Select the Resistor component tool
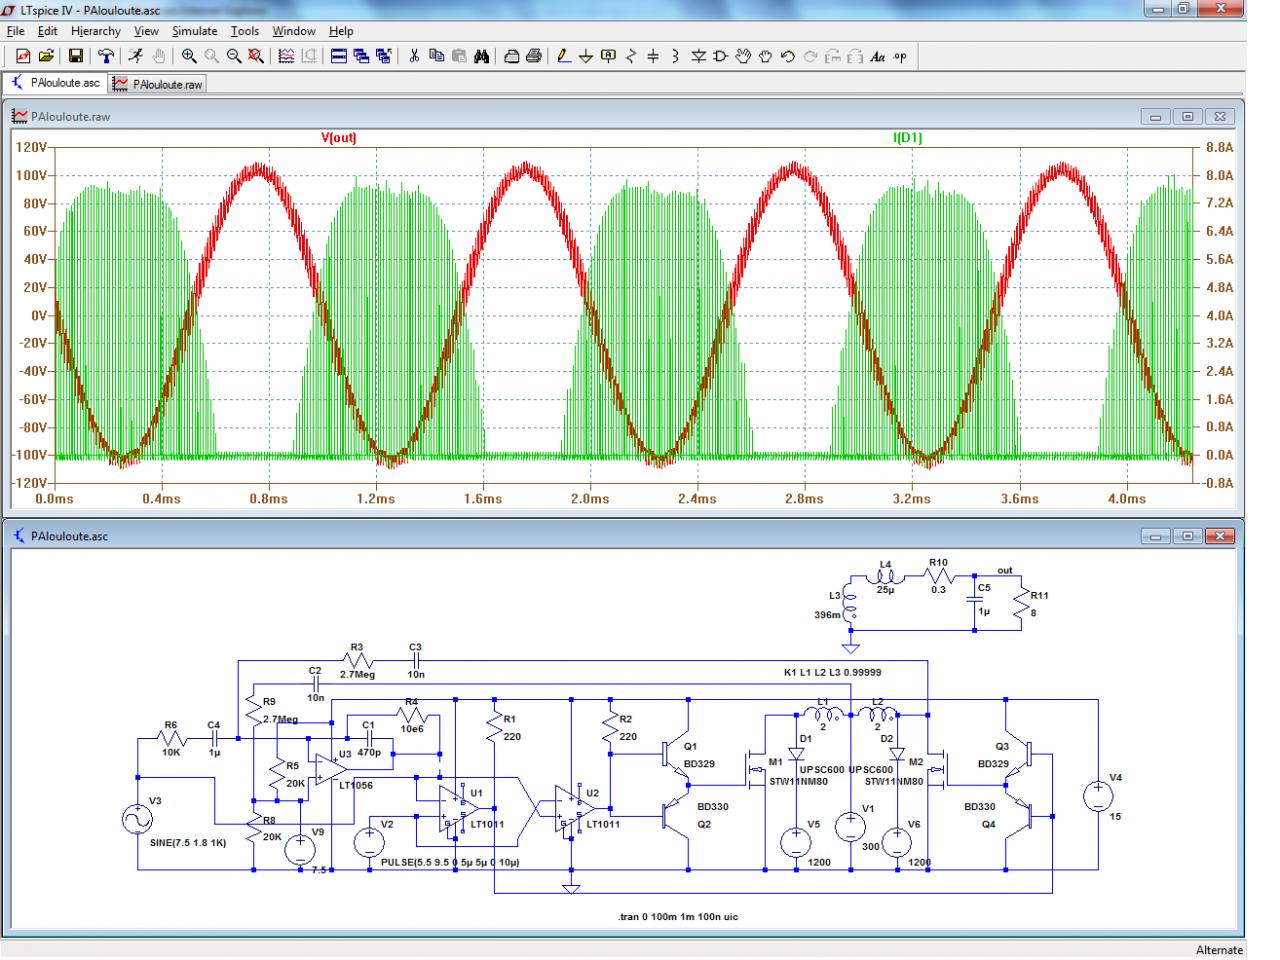The width and height of the screenshot is (1280, 960). click(631, 57)
